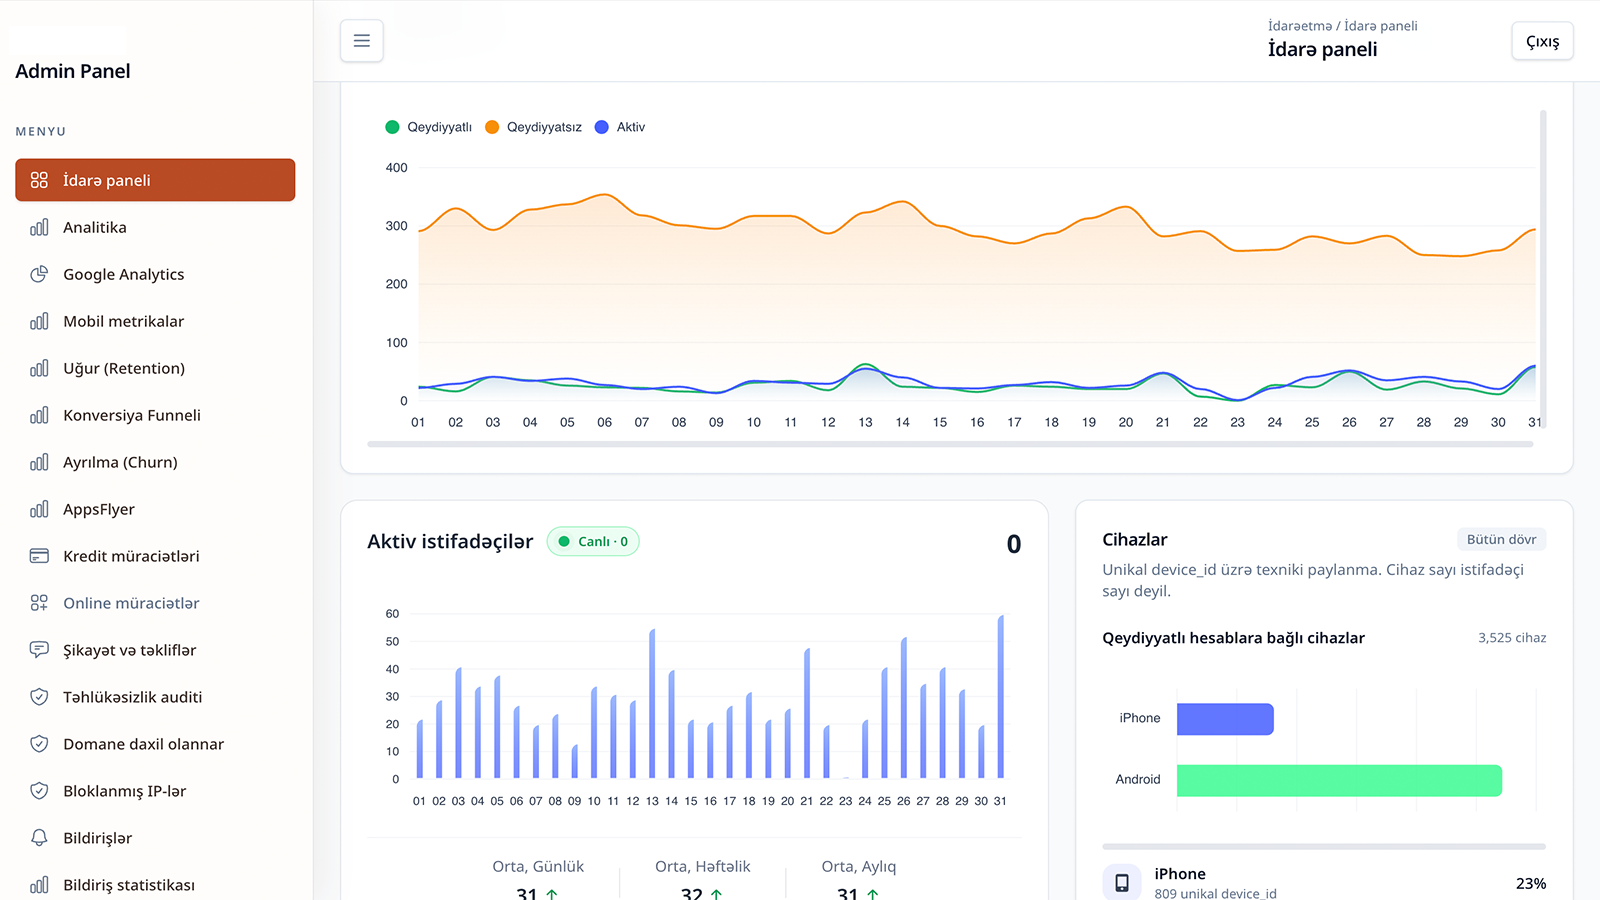Image resolution: width=1600 pixels, height=900 pixels.
Task: Click the İdarə paneli grid icon
Action: 39,180
